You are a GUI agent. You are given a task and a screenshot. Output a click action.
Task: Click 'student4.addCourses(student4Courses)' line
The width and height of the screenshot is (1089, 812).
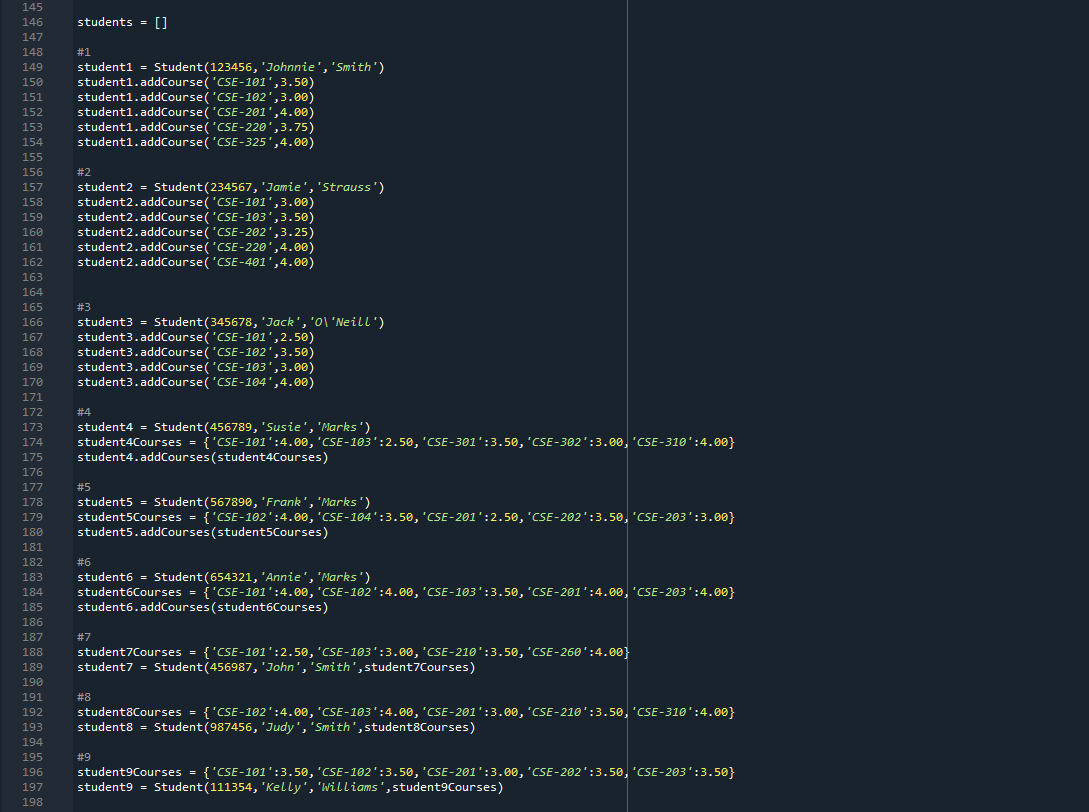click(203, 458)
